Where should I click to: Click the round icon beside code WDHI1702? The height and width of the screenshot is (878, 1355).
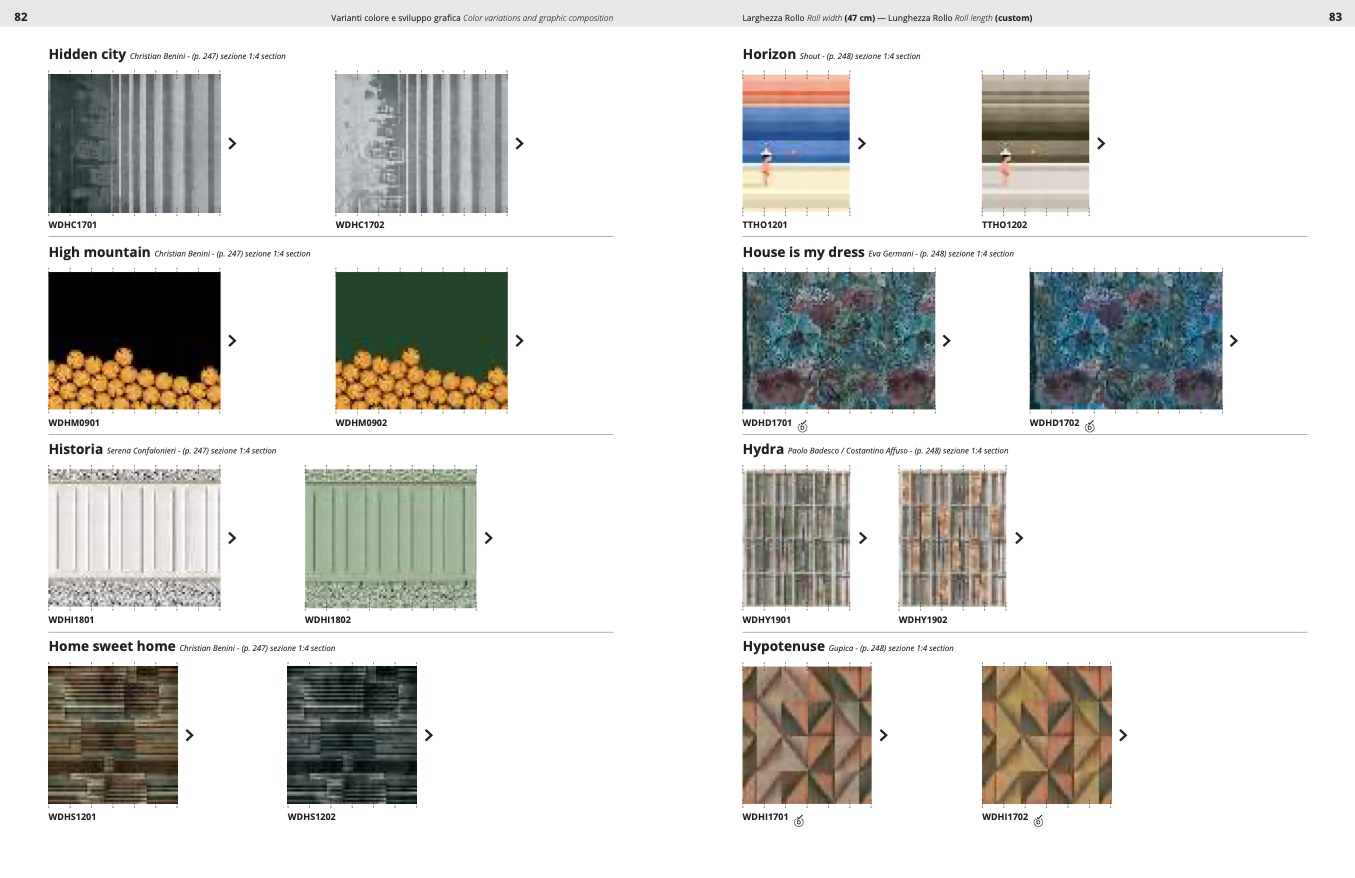(1038, 821)
